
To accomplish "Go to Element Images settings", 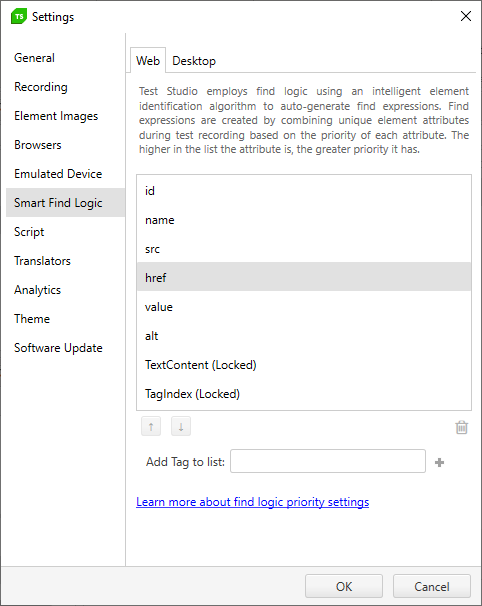I will coord(56,116).
